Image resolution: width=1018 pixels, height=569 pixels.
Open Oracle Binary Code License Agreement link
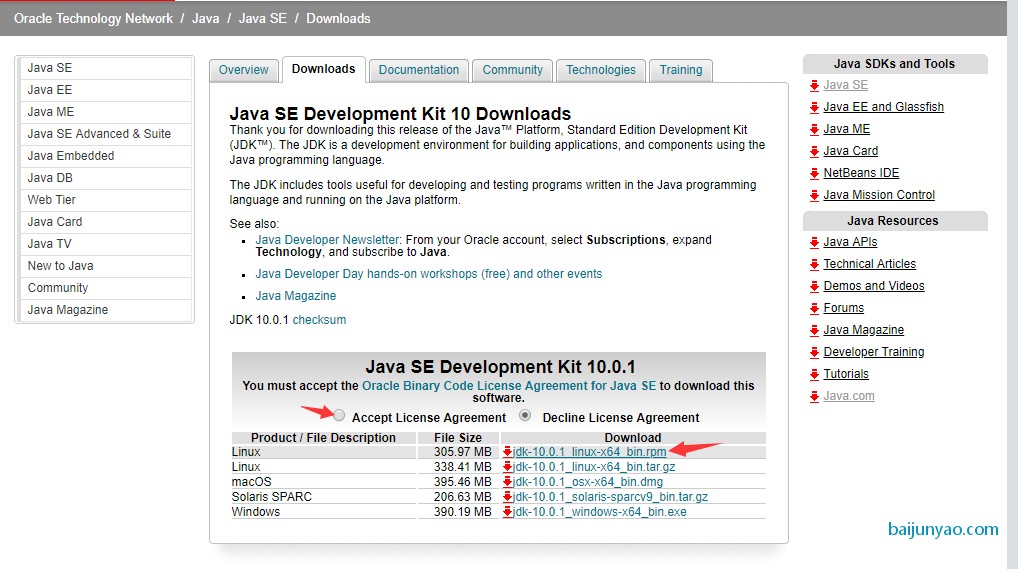click(509, 386)
